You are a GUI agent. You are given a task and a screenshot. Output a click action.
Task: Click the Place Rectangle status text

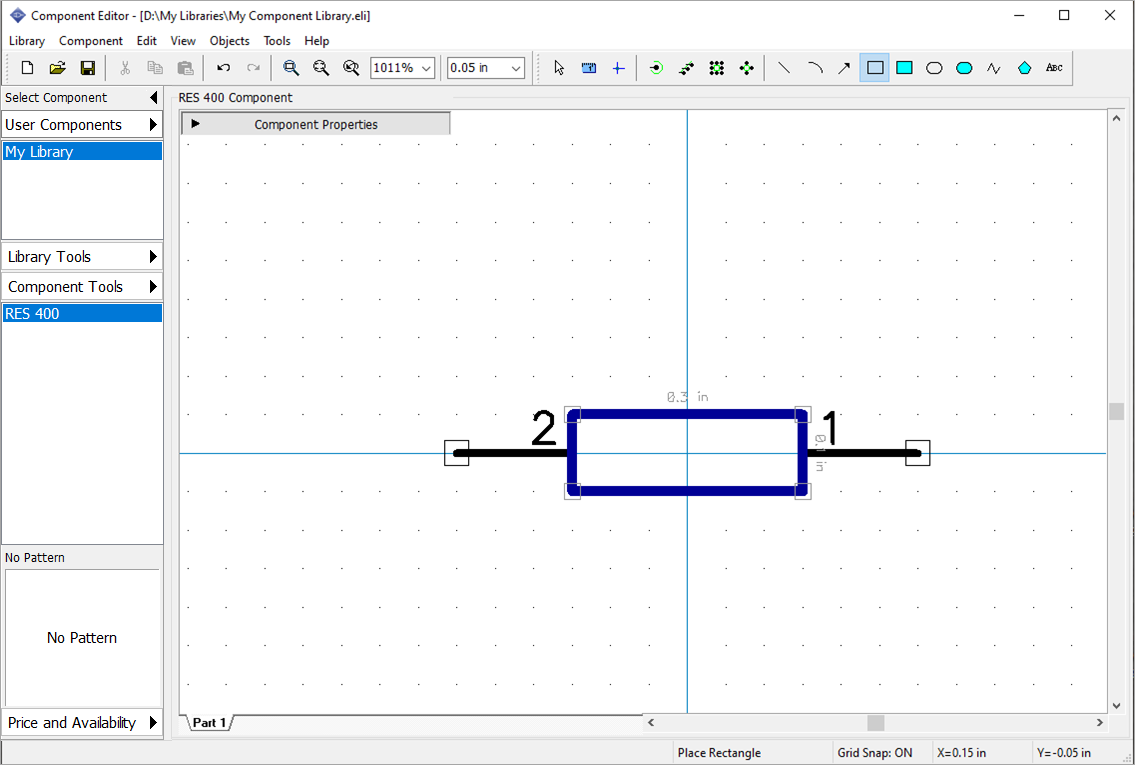tap(719, 753)
